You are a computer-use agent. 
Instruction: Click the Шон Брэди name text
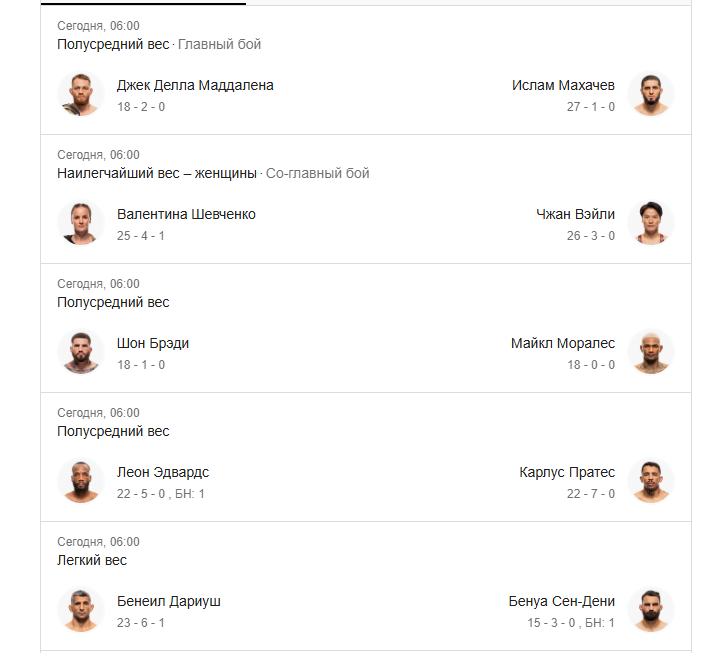click(153, 344)
